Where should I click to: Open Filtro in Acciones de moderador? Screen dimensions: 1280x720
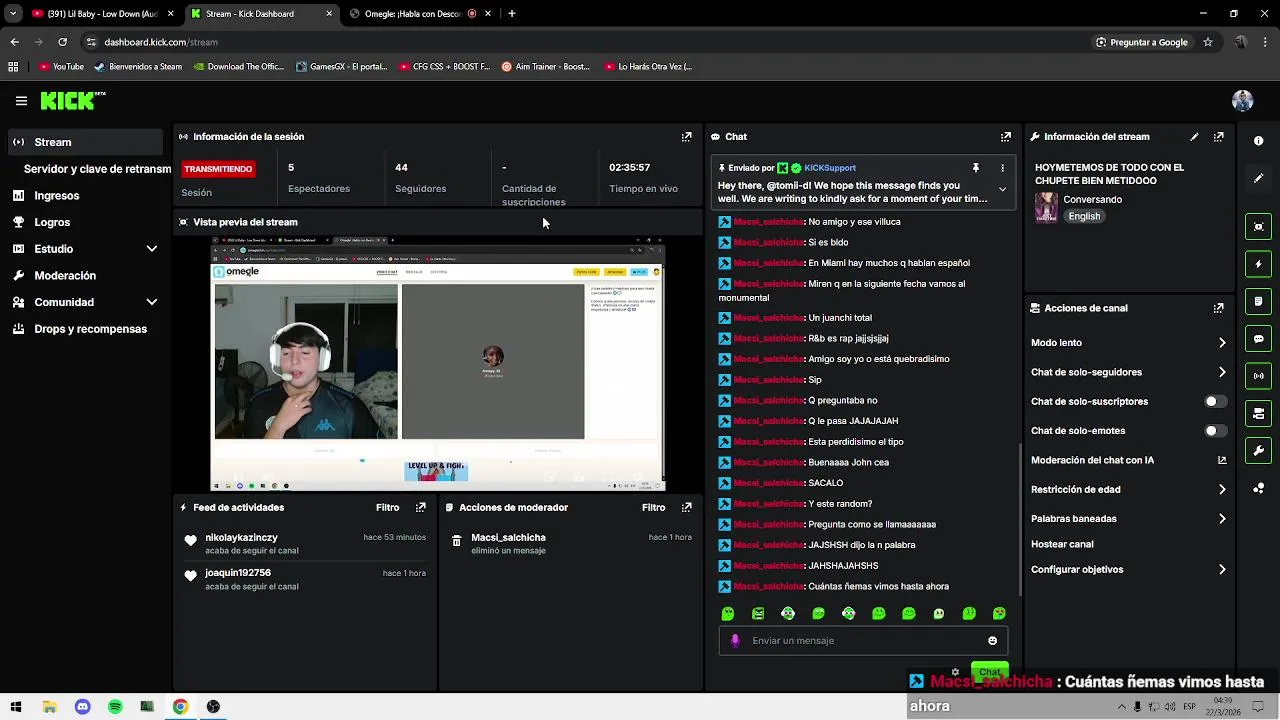pyautogui.click(x=653, y=508)
